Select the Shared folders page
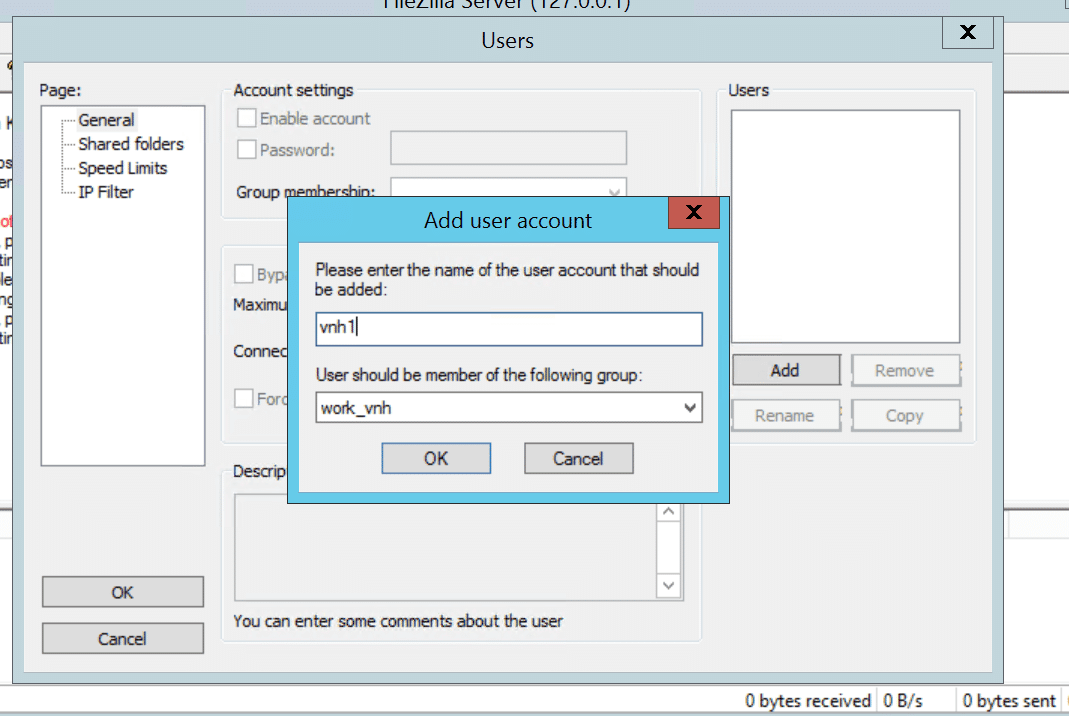The image size is (1069, 716). tap(130, 144)
